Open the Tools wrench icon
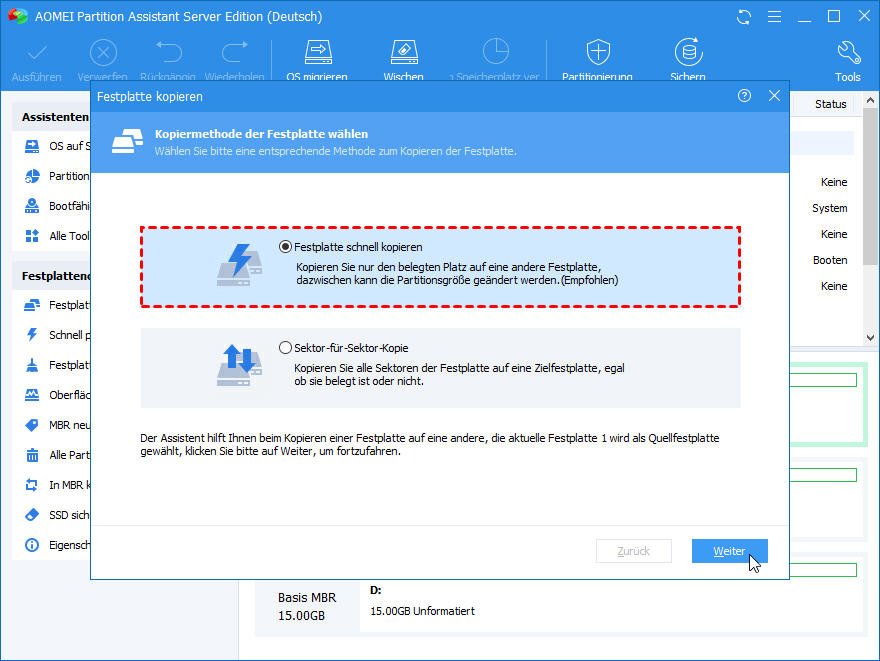880x661 pixels. tap(847, 53)
